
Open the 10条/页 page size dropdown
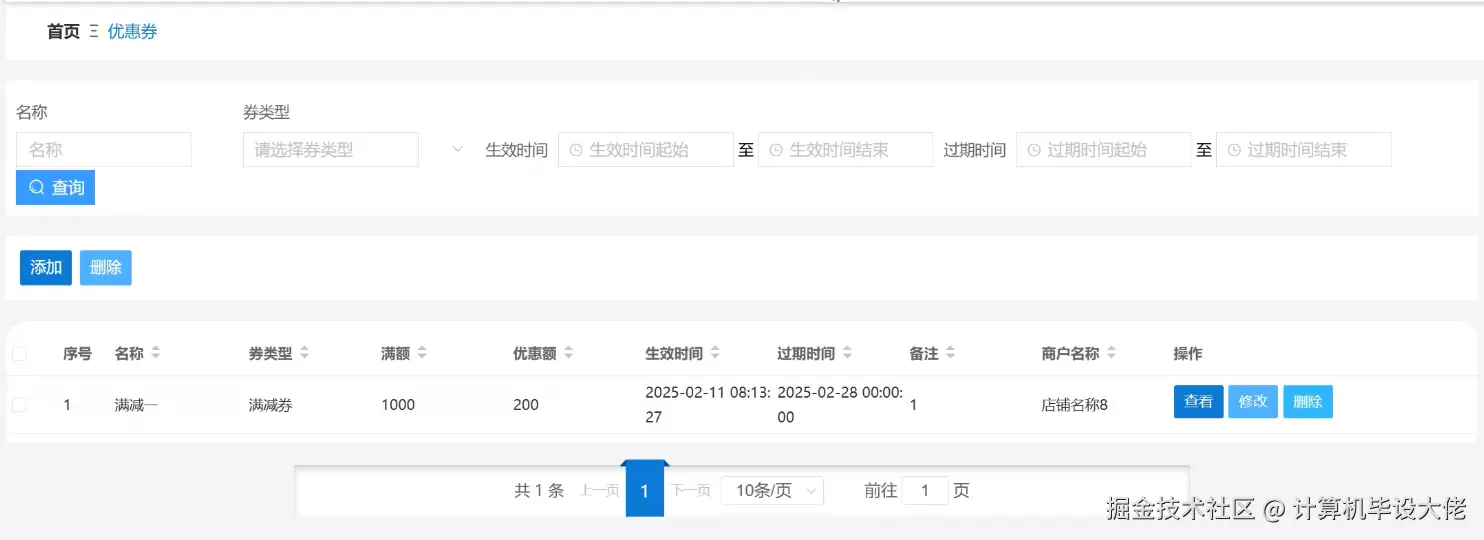772,490
